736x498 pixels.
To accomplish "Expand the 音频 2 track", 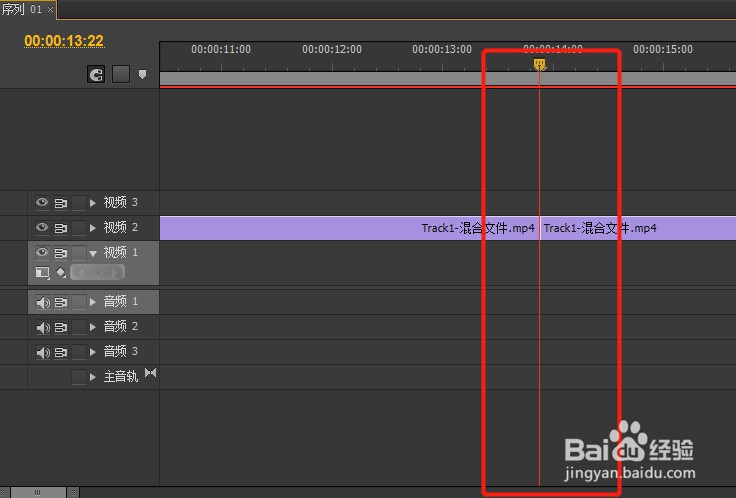I will tap(92, 327).
